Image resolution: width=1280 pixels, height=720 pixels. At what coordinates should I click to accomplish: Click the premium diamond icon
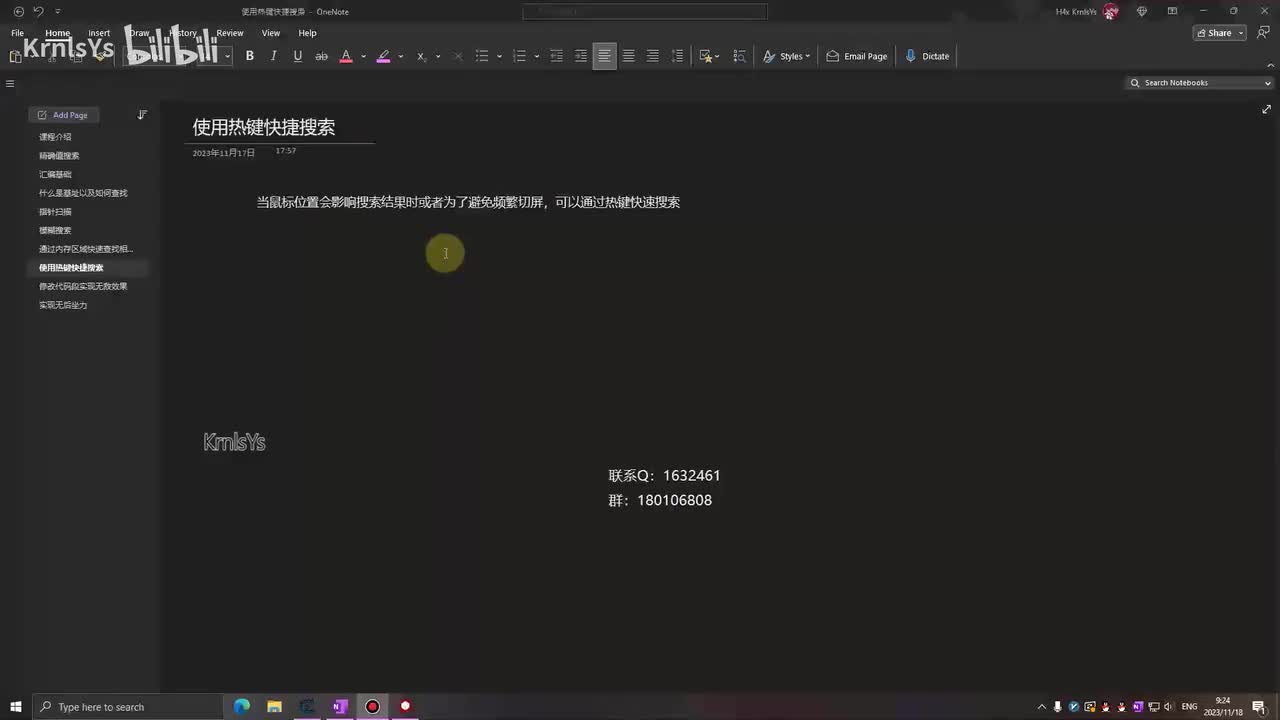pos(1142,11)
